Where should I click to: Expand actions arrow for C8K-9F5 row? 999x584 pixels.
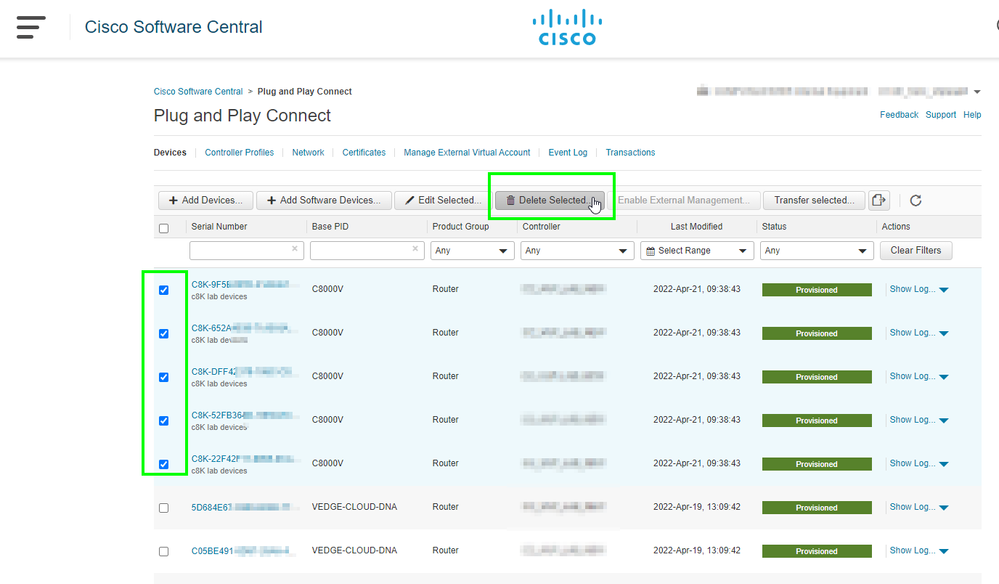[x=944, y=290]
